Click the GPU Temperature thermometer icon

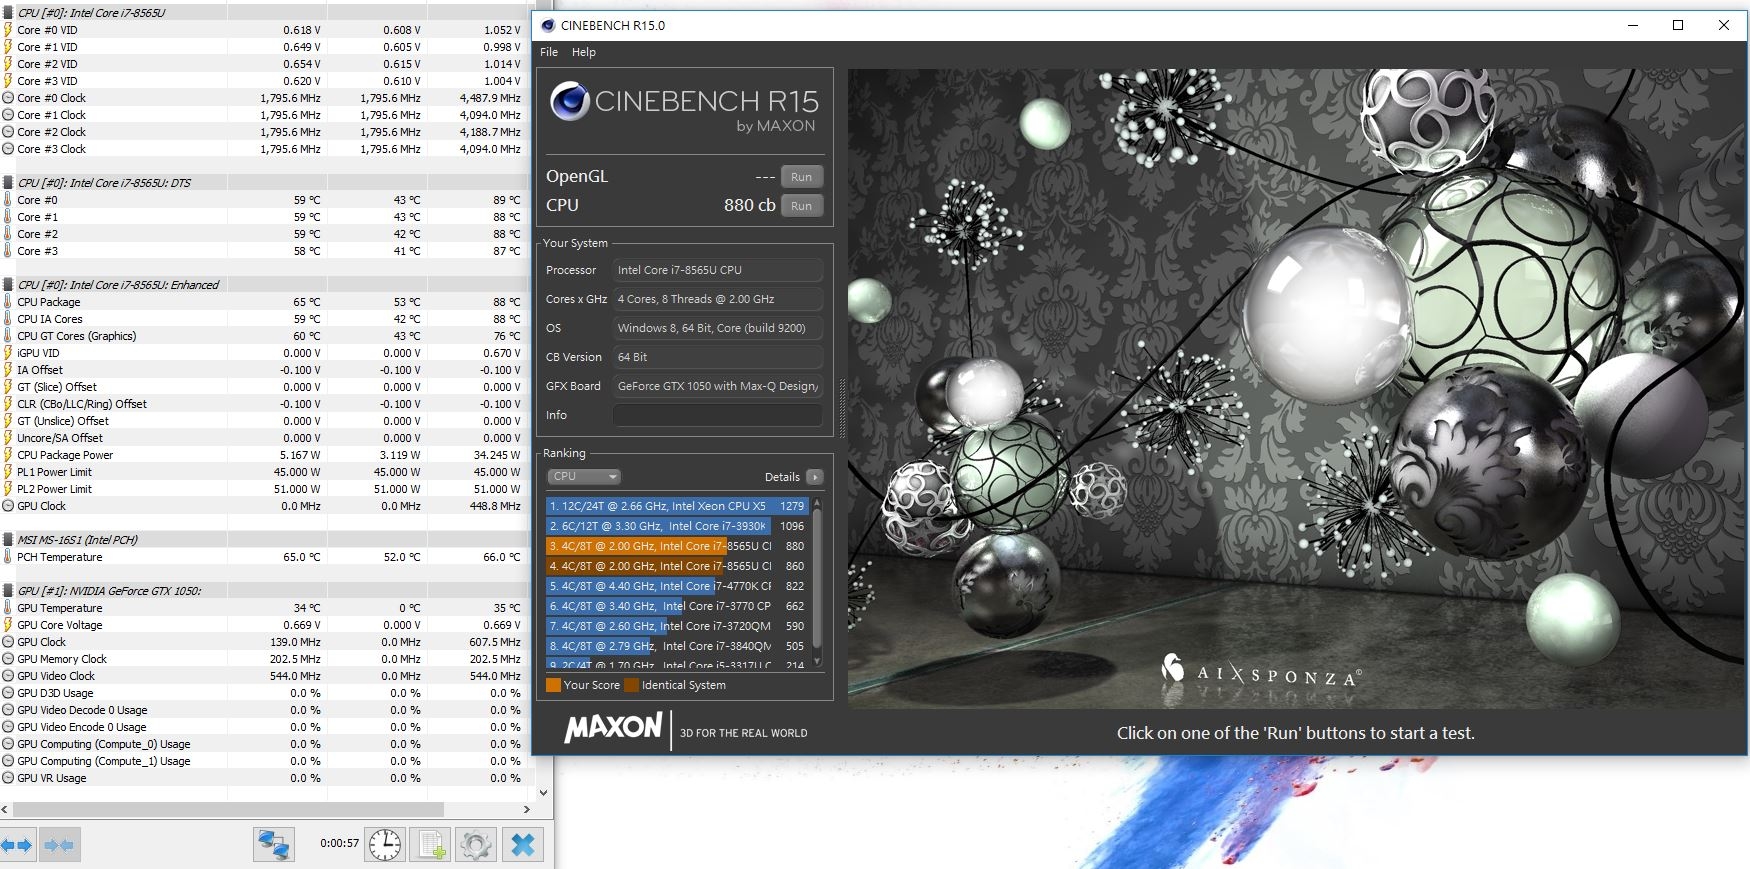8,608
